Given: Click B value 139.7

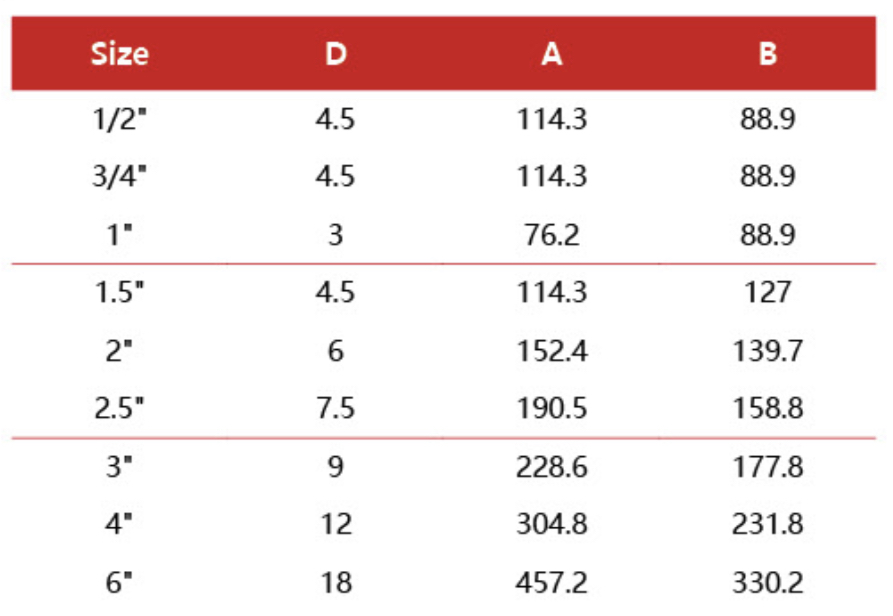Looking at the screenshot, I should (768, 351).
